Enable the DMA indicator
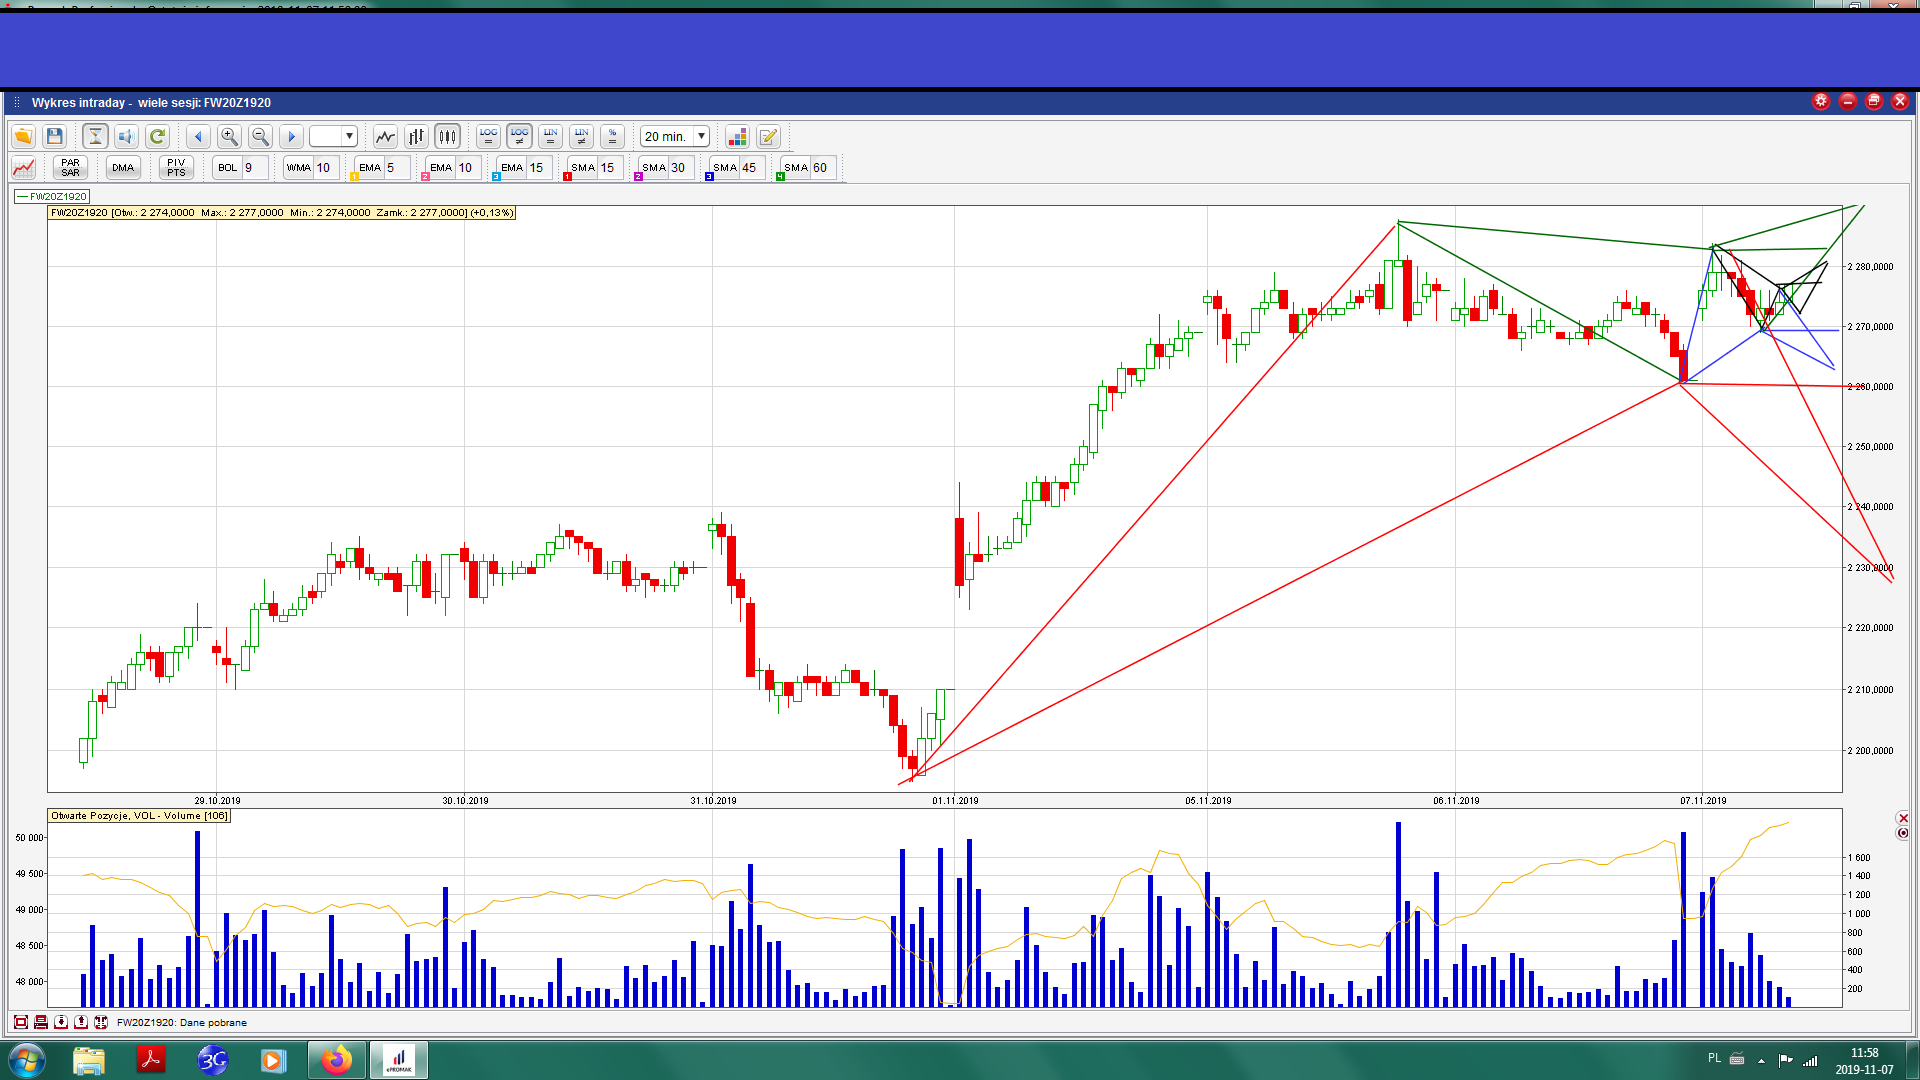Screen dimensions: 1920x1080 pyautogui.click(x=123, y=168)
